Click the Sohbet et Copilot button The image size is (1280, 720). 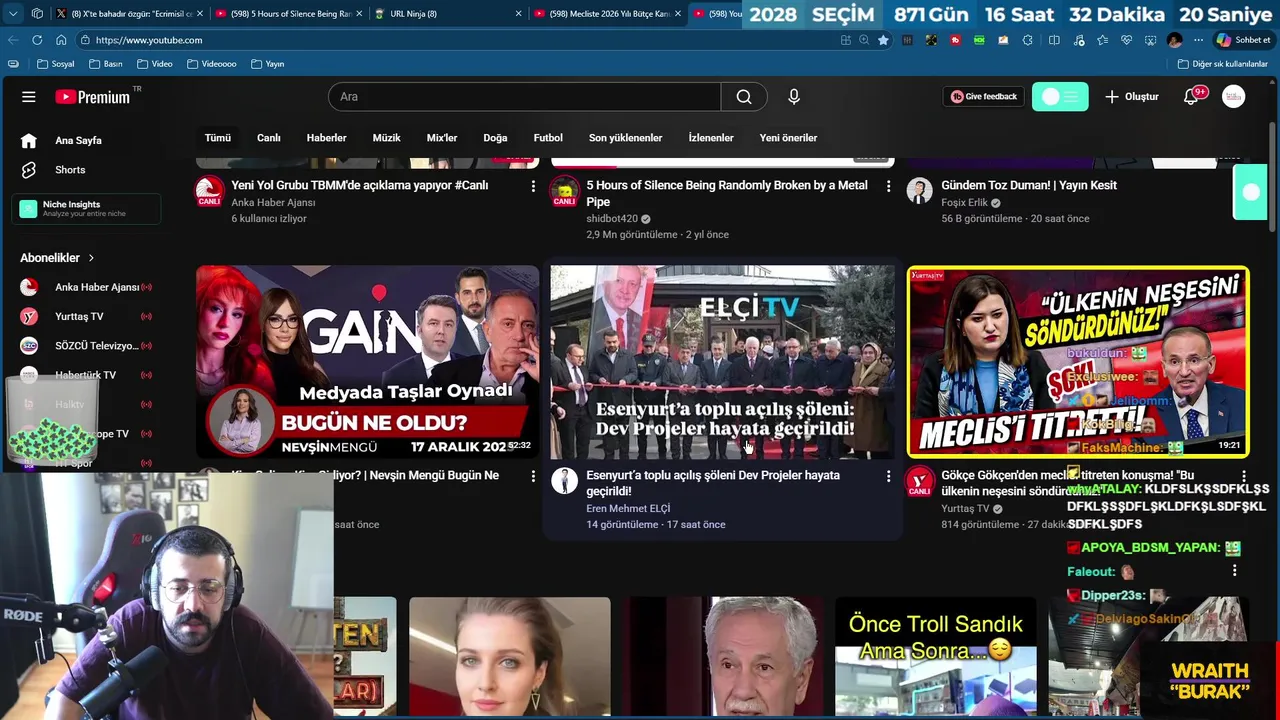1243,40
